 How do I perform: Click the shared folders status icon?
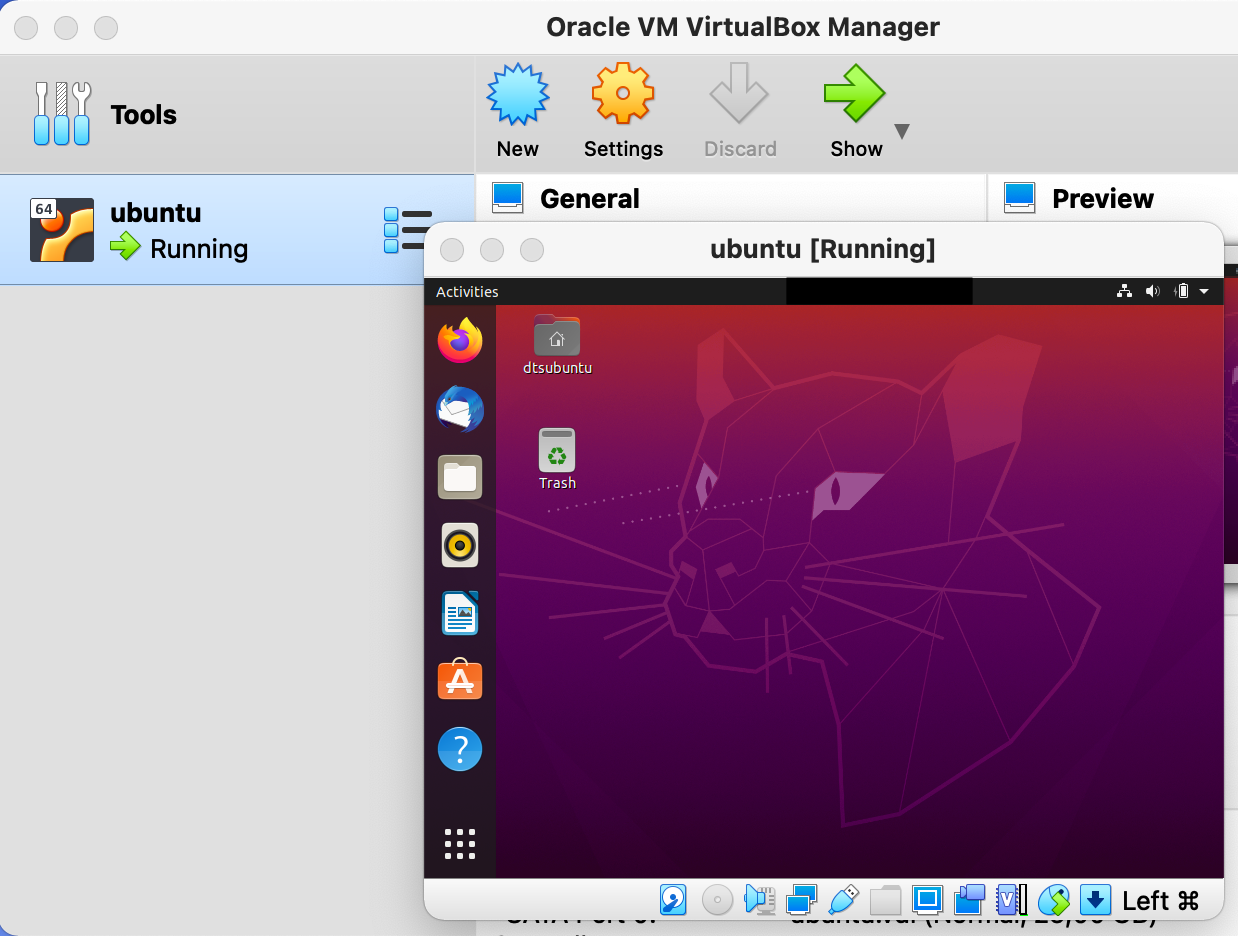coord(885,900)
